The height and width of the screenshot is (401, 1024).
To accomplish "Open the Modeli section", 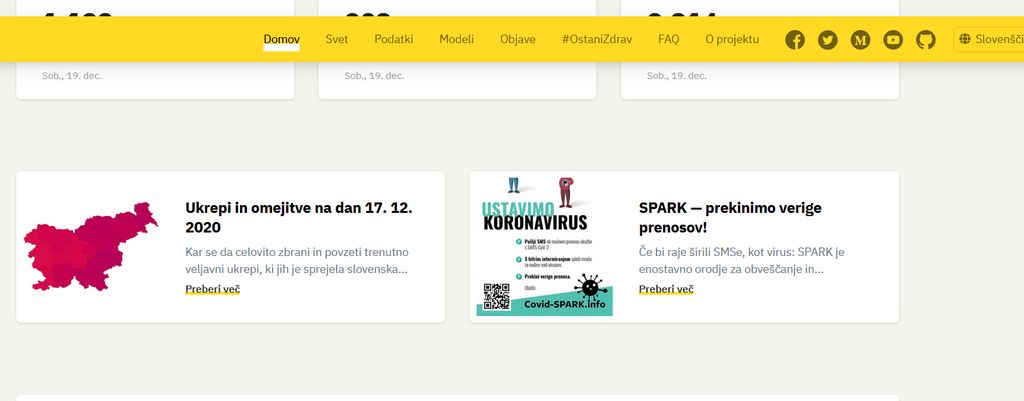I will (x=456, y=40).
